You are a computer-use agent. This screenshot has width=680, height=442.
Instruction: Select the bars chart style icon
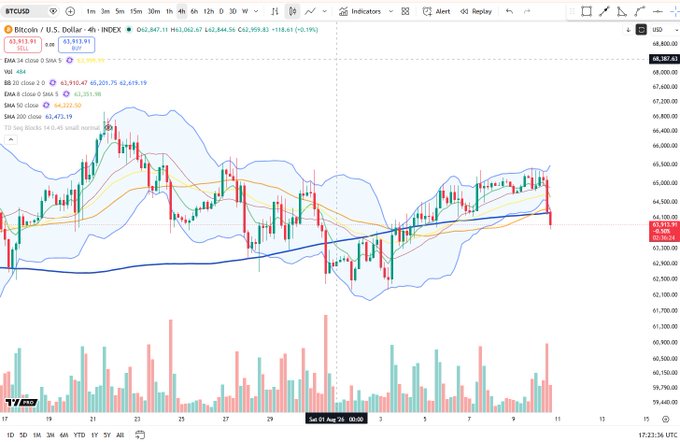(x=275, y=11)
